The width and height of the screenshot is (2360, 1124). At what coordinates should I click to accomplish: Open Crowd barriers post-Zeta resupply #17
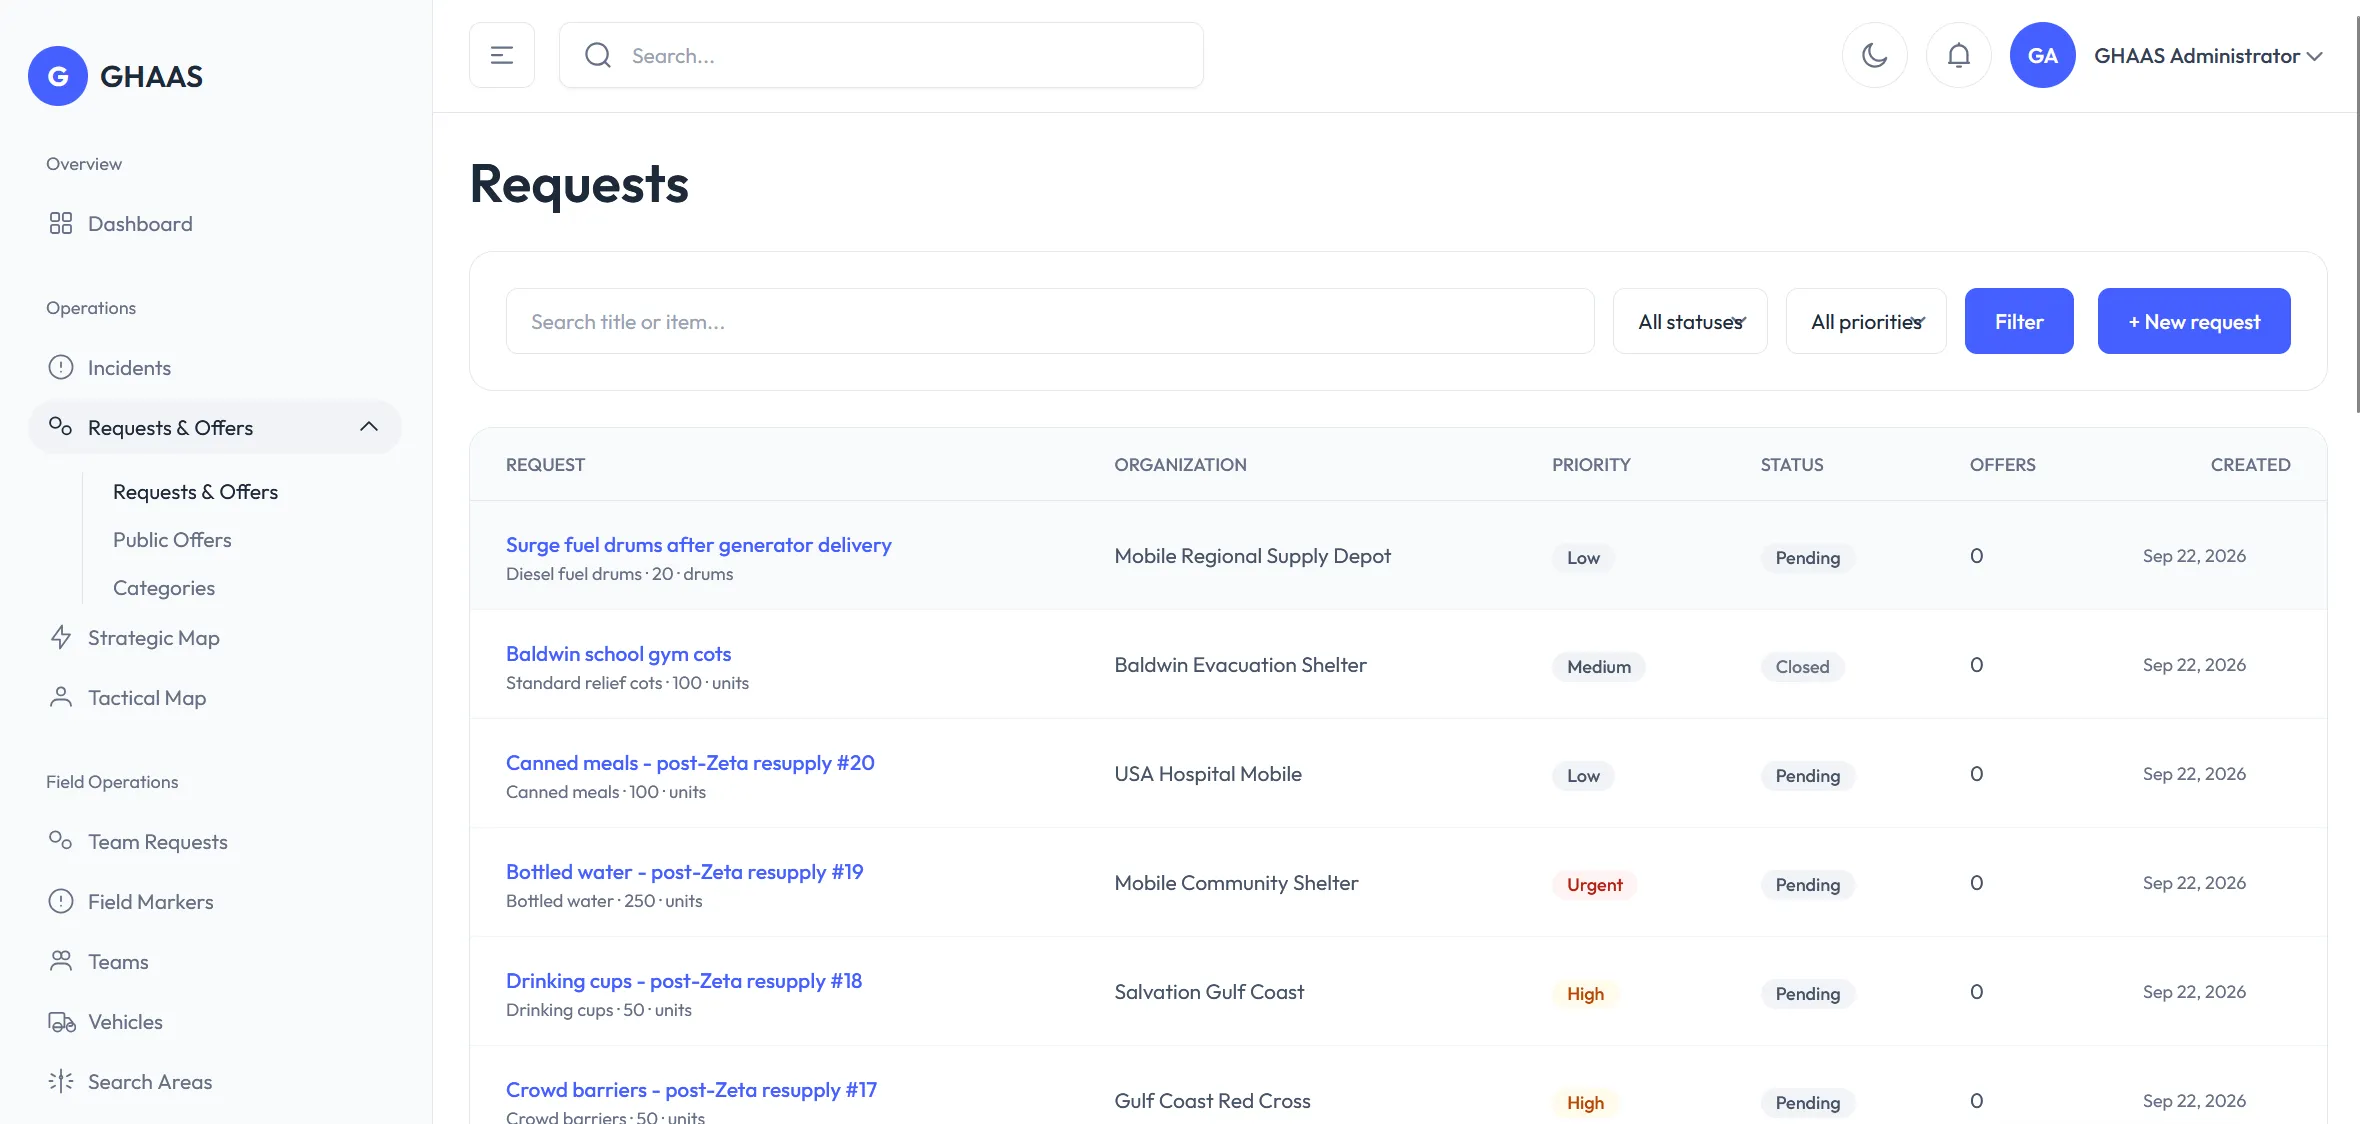click(x=691, y=1090)
